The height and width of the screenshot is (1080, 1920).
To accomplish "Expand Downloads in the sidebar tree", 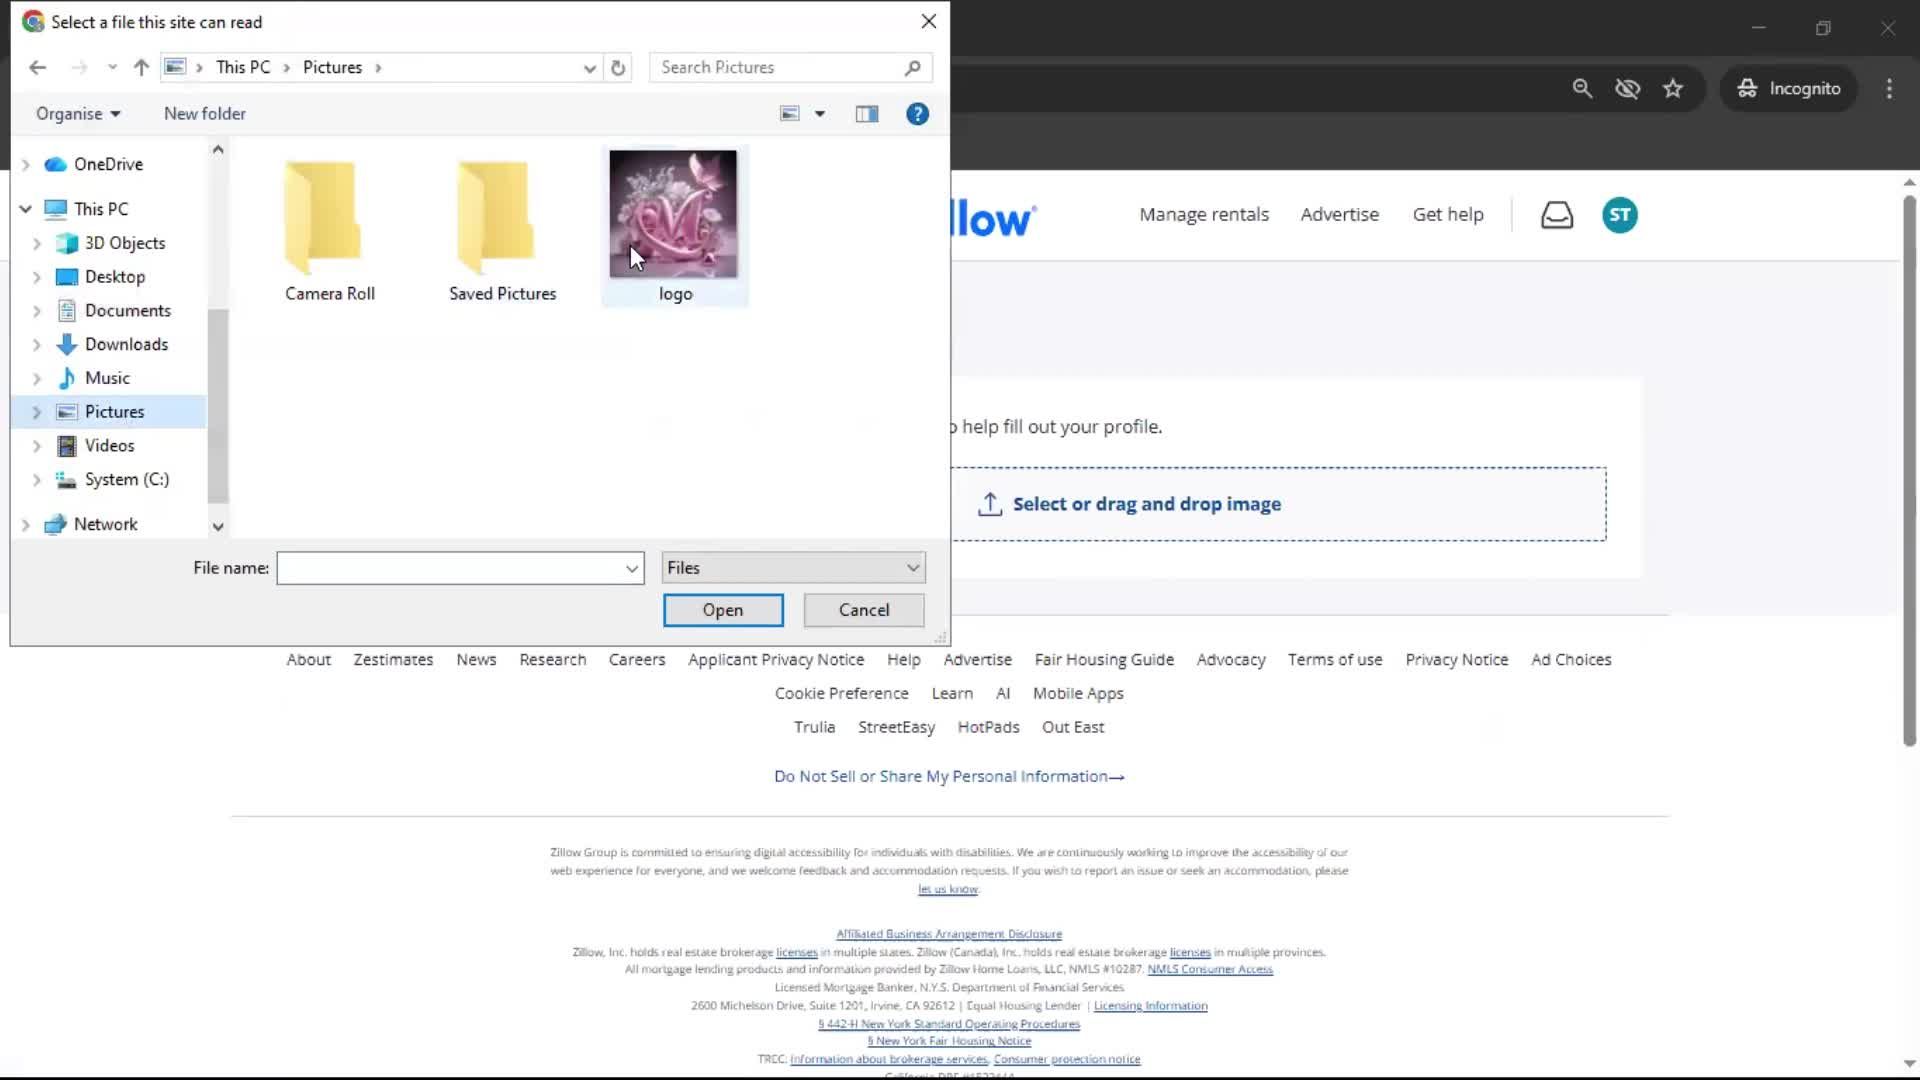I will (37, 344).
